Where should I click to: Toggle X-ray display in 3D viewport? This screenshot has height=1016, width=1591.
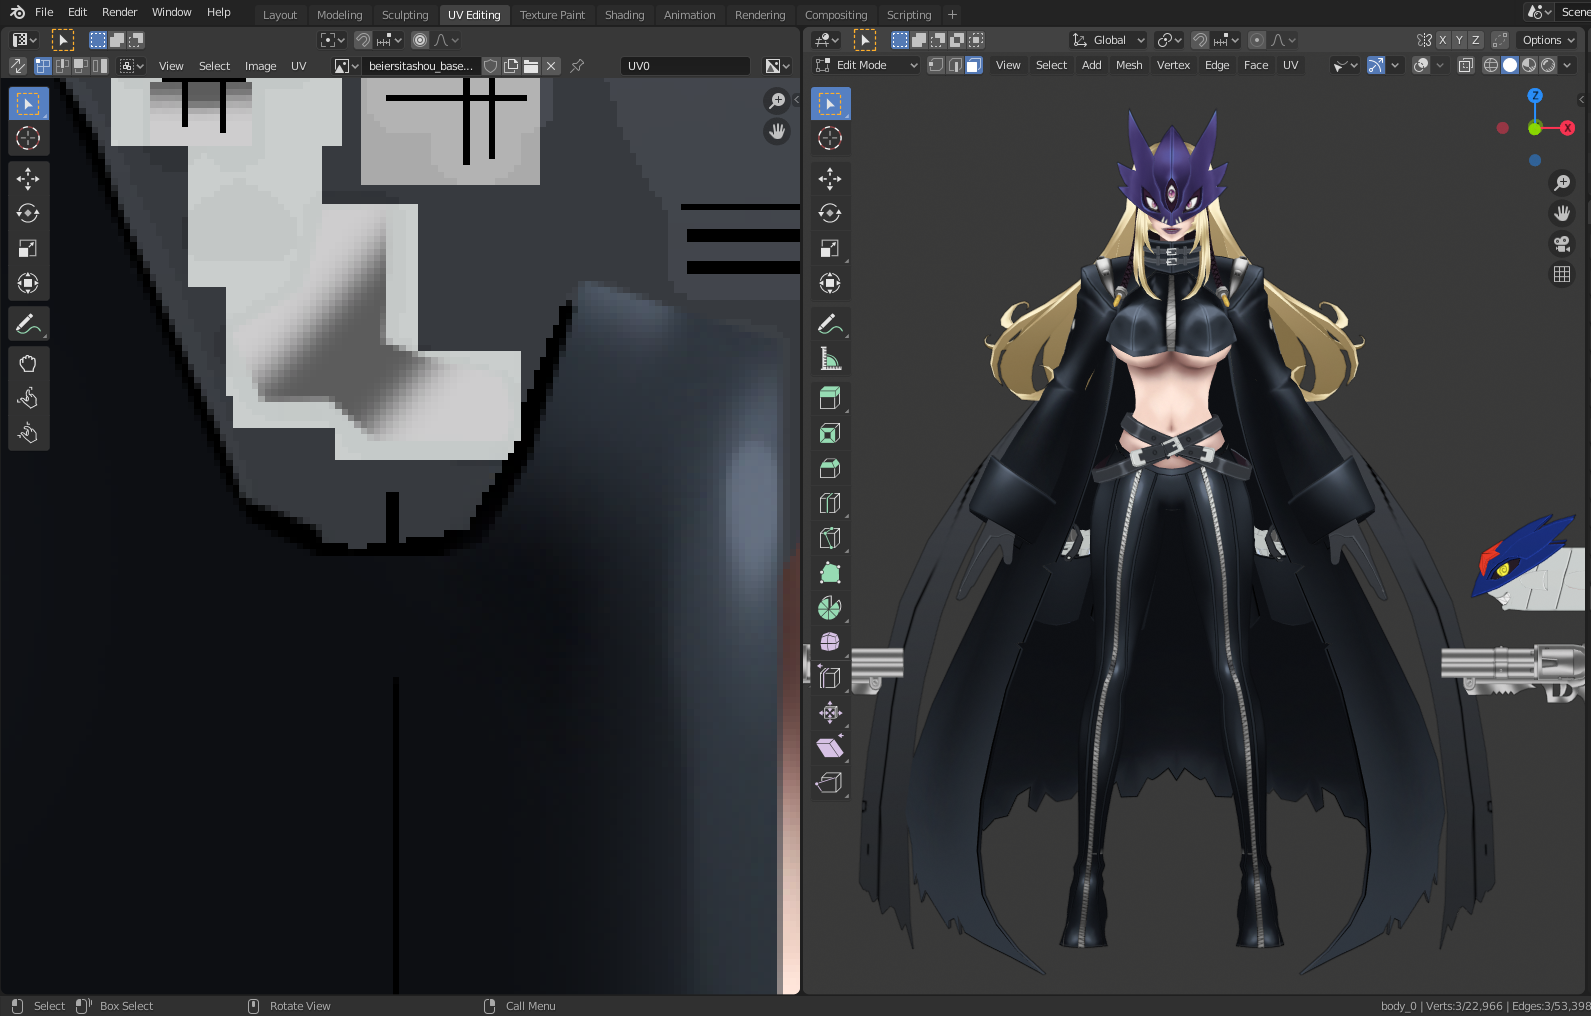pyautogui.click(x=1465, y=65)
